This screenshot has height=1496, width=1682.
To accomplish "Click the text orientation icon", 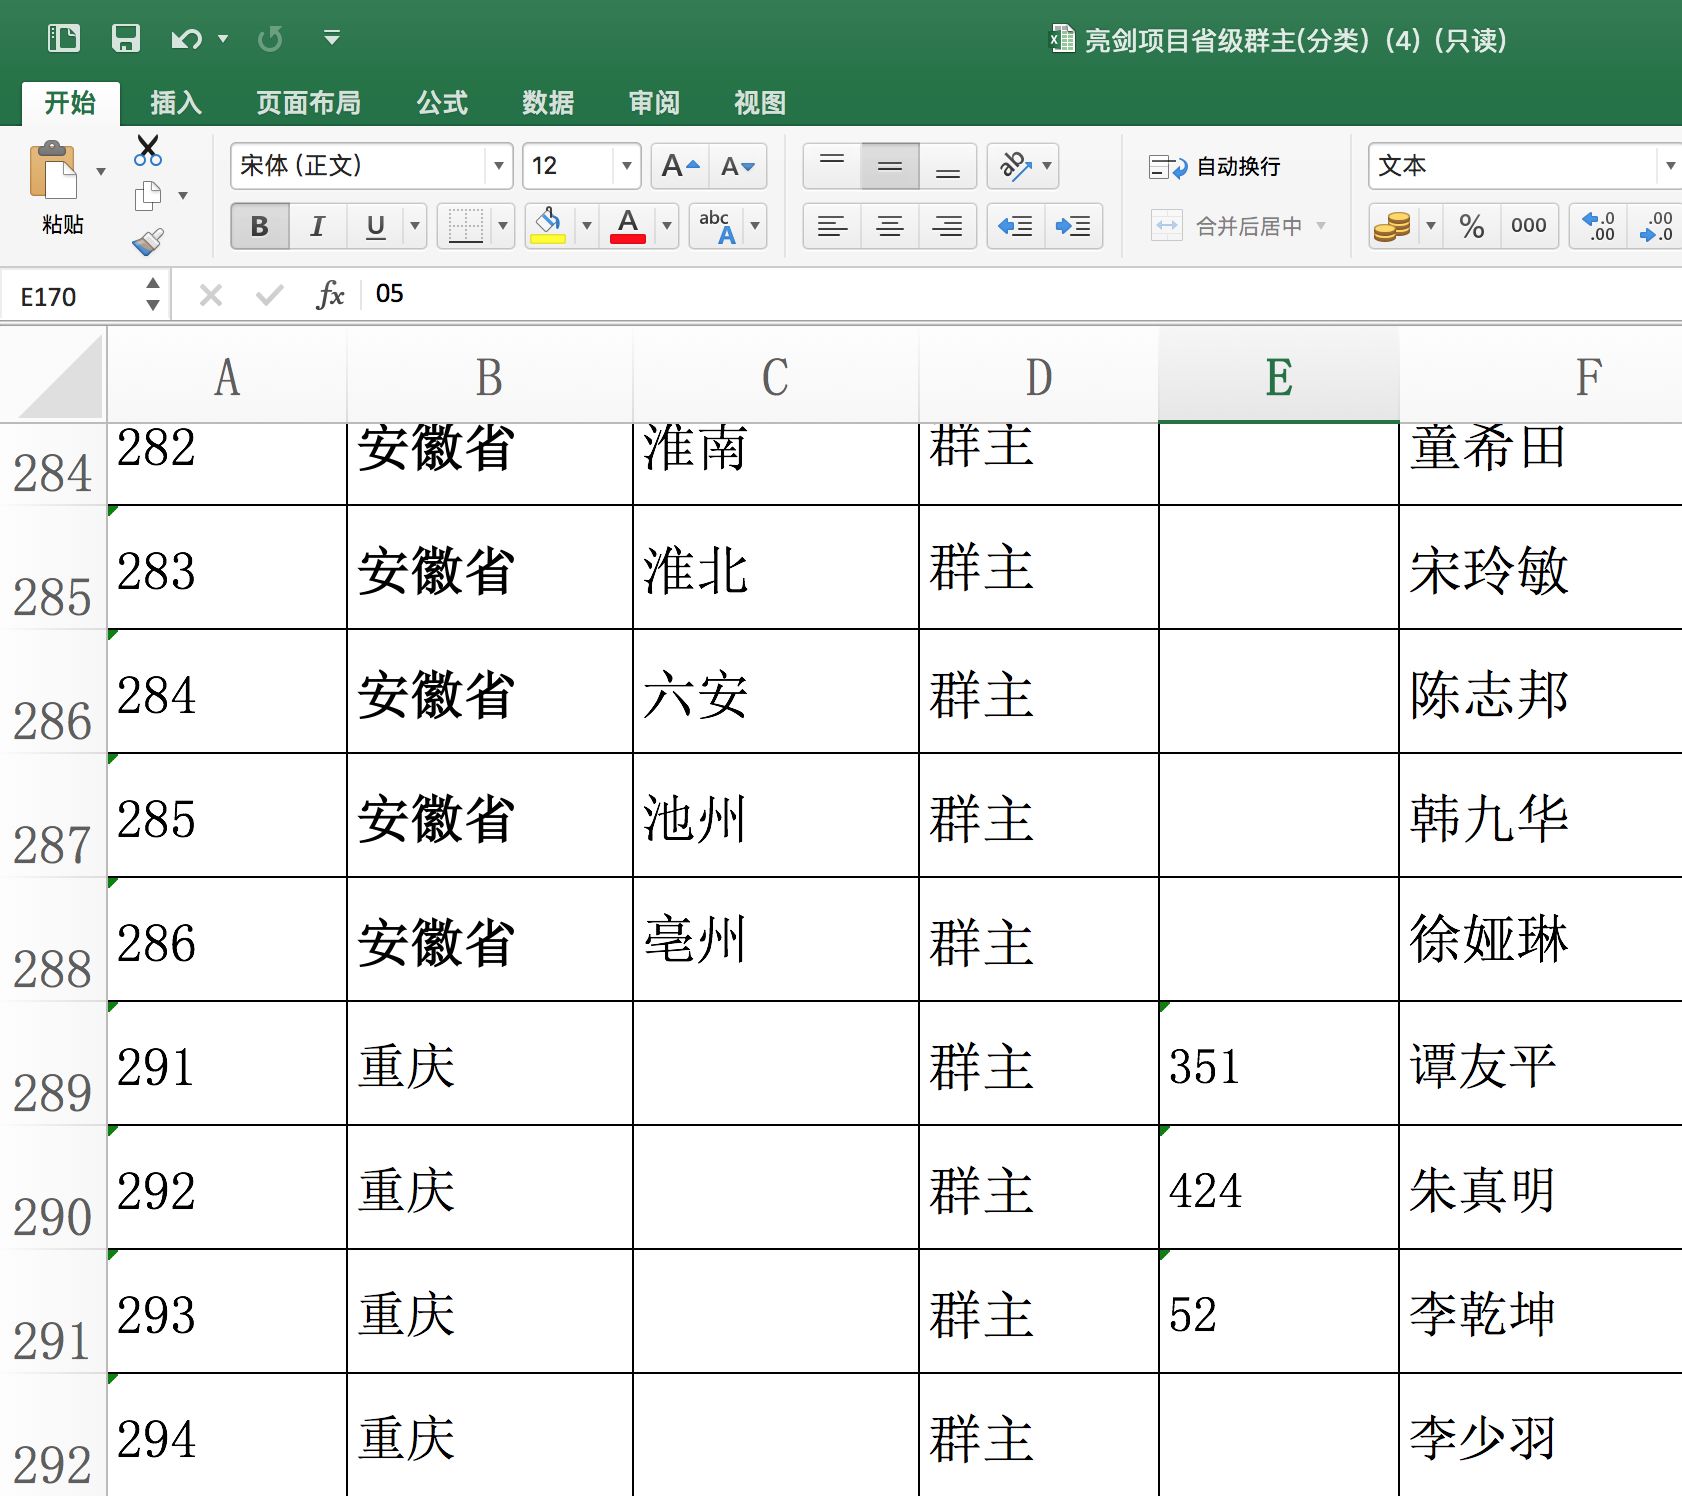I will (1015, 166).
